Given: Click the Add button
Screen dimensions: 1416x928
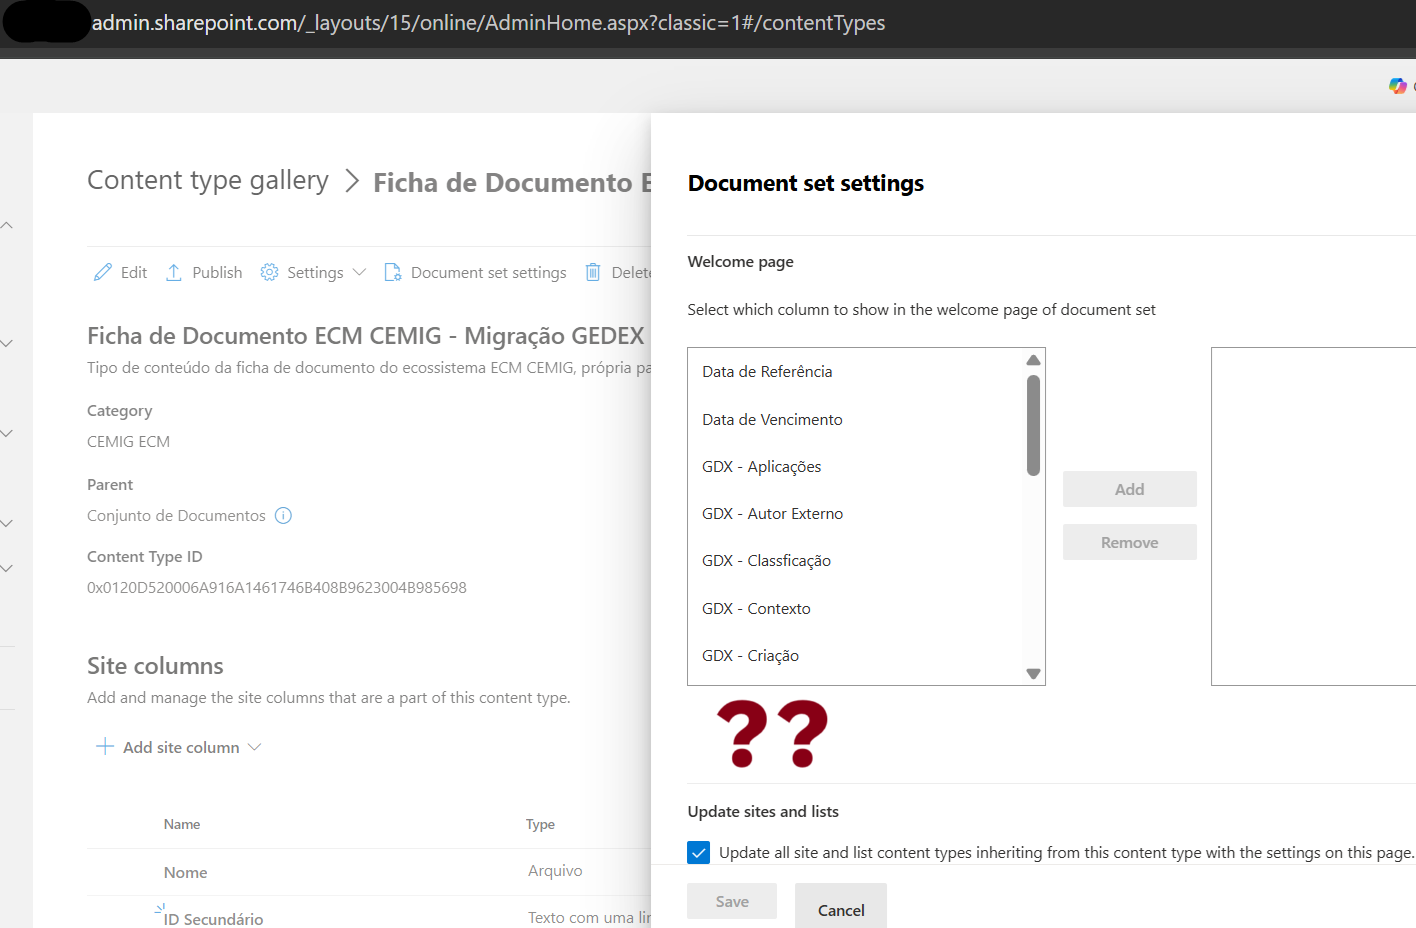Looking at the screenshot, I should coord(1130,489).
